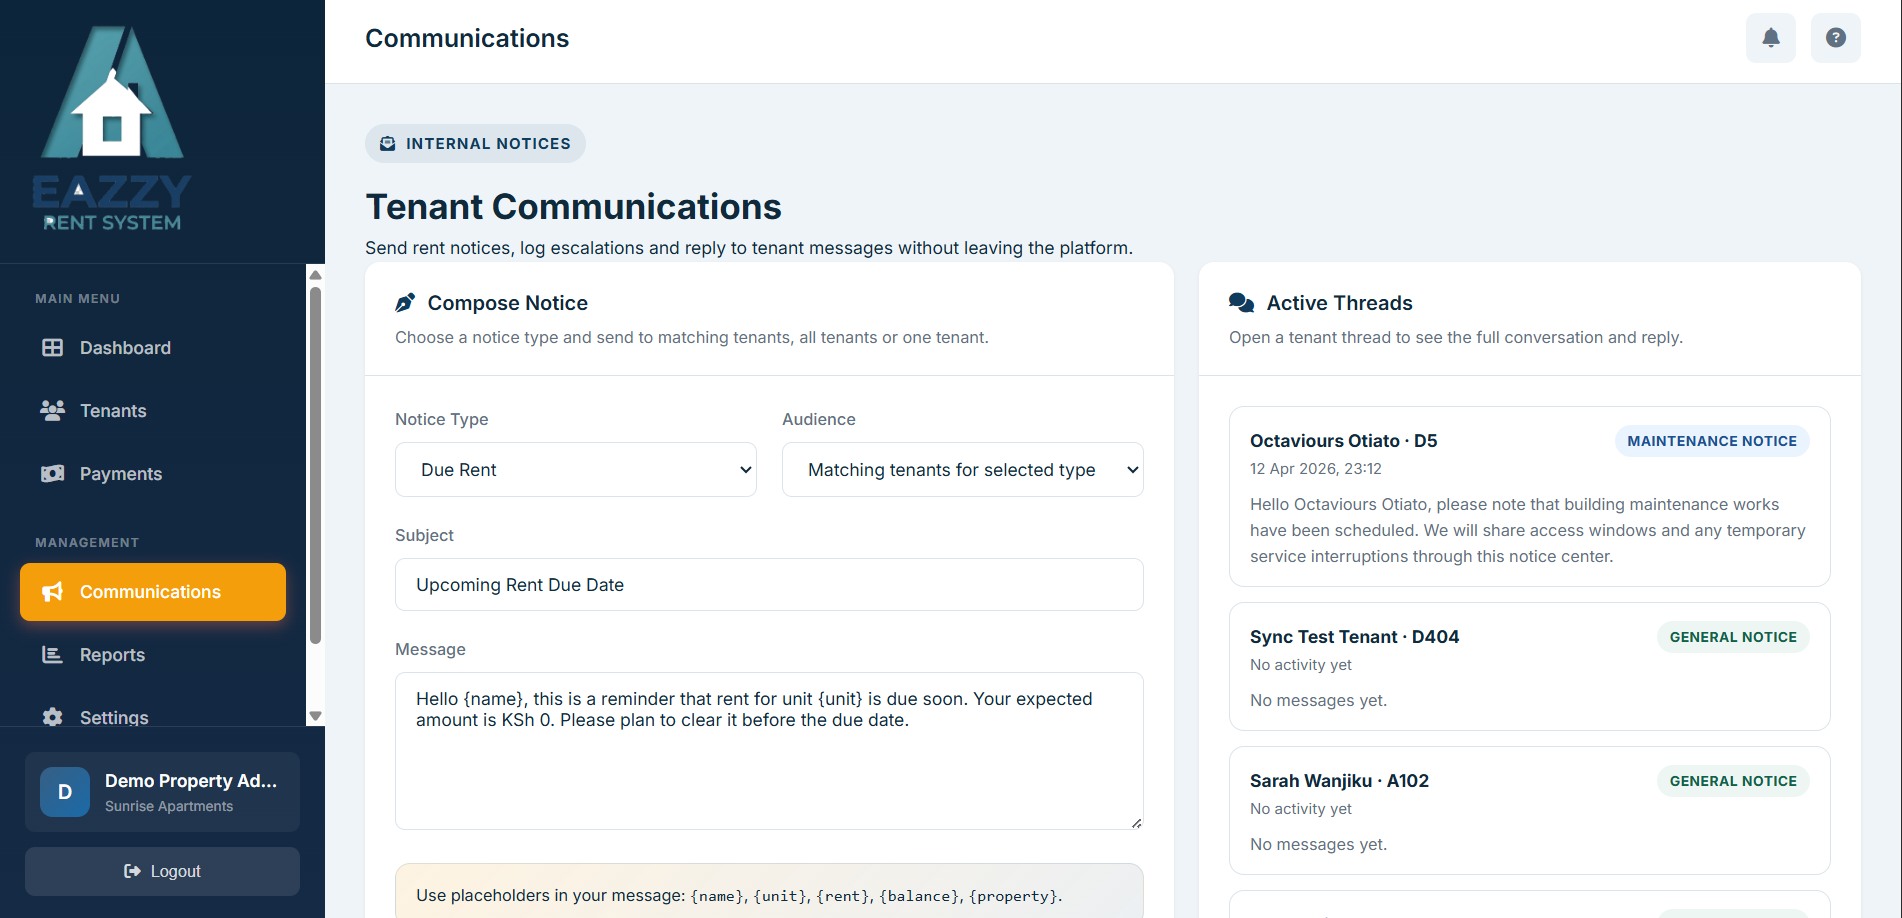The height and width of the screenshot is (918, 1902).
Task: Click the Internal Notices inbox icon
Action: 388,144
